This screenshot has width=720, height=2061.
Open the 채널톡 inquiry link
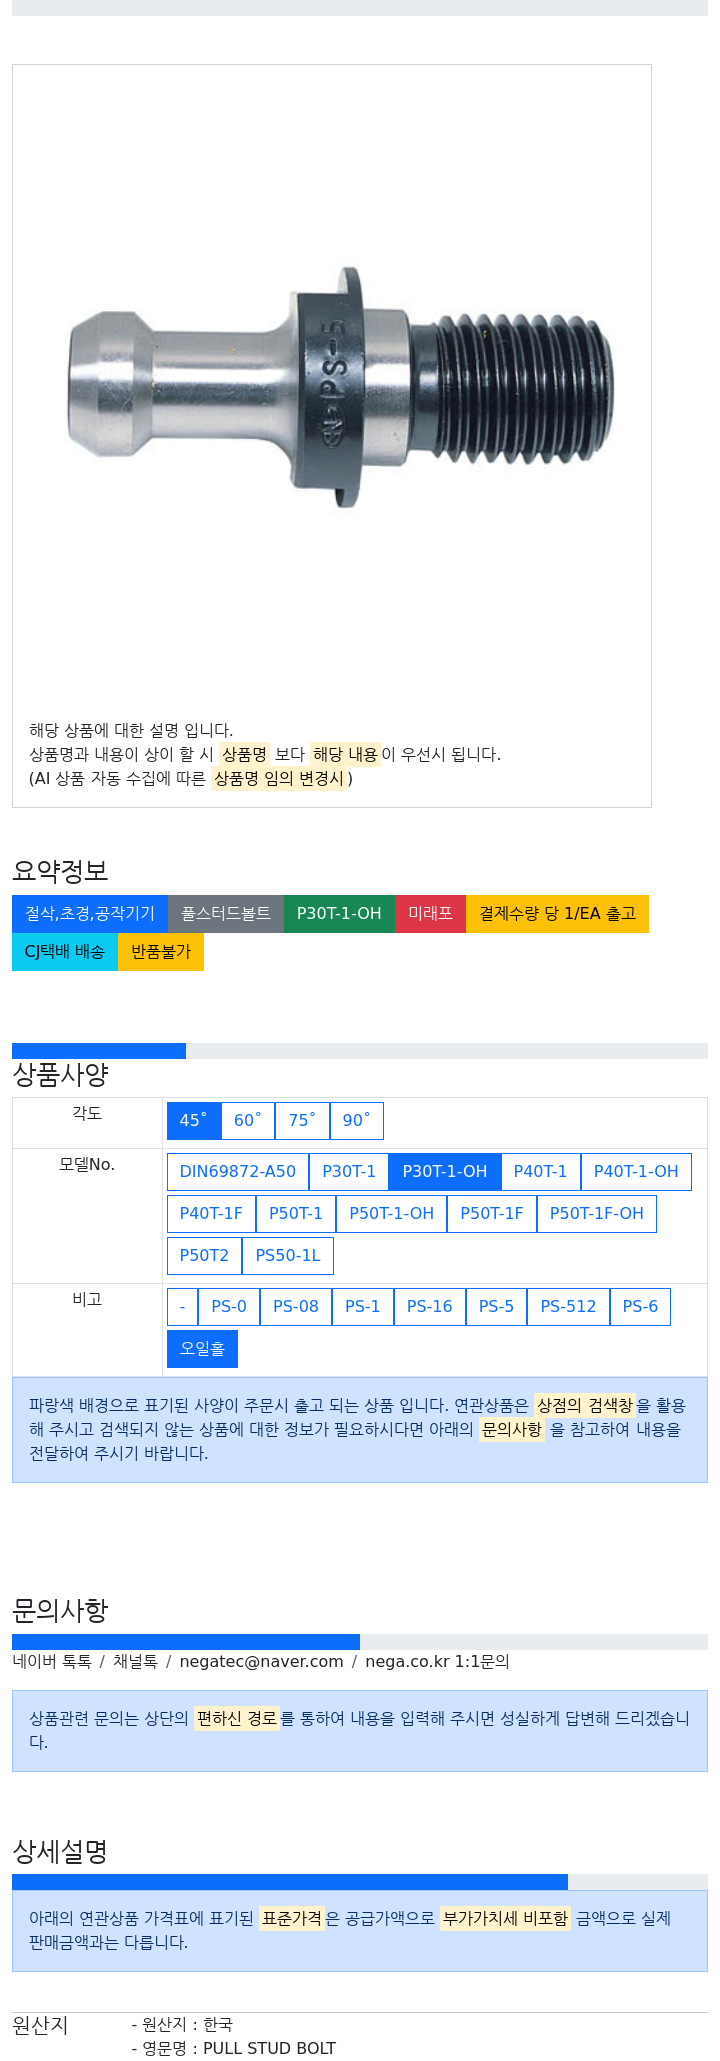point(135,1661)
